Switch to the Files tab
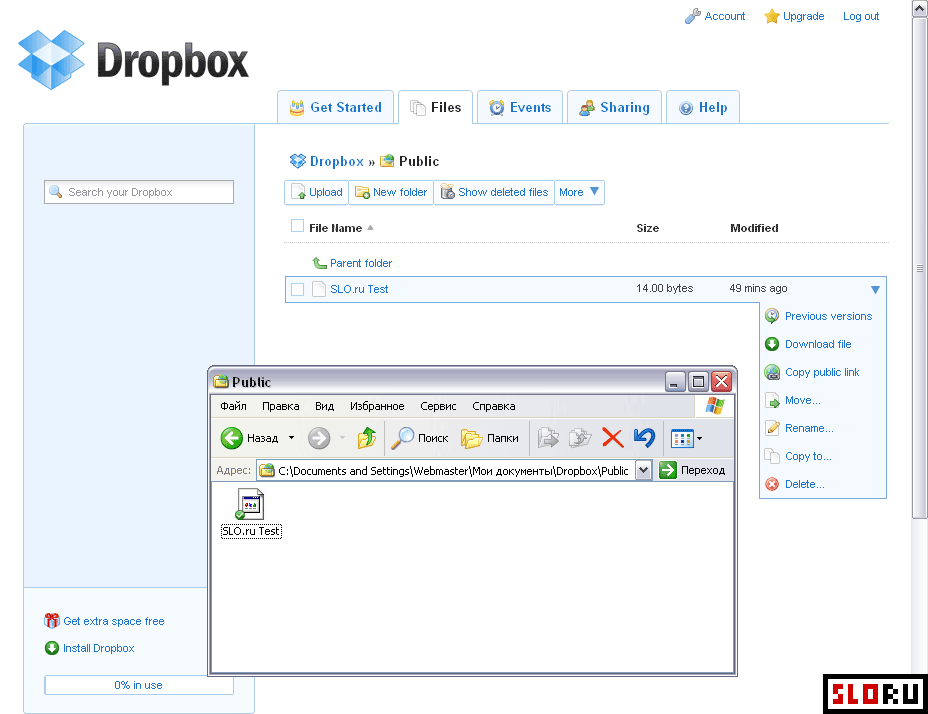928x714 pixels. [436, 107]
